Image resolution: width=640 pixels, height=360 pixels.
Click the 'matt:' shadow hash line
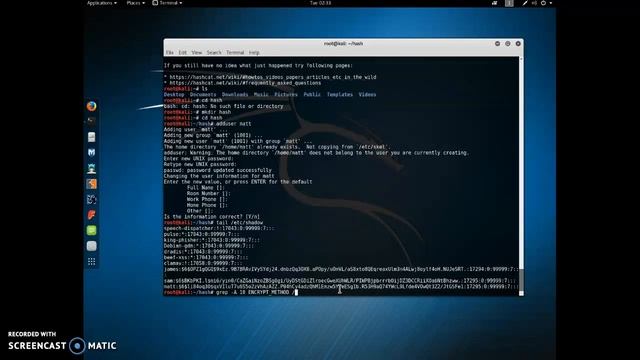pos(341,287)
